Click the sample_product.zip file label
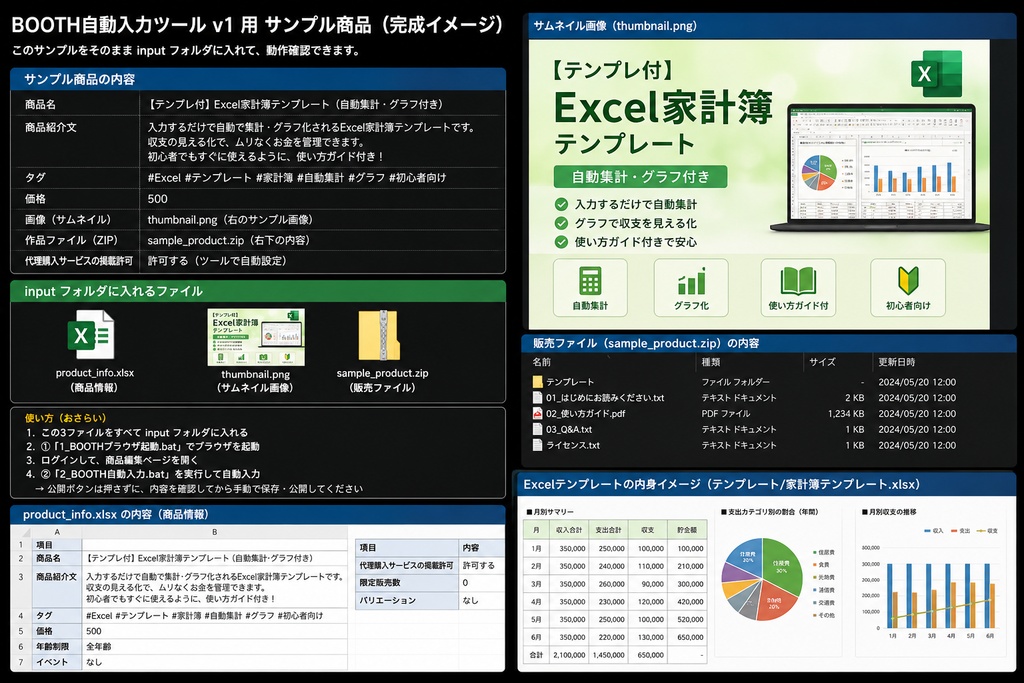The width and height of the screenshot is (1024, 683). (383, 373)
